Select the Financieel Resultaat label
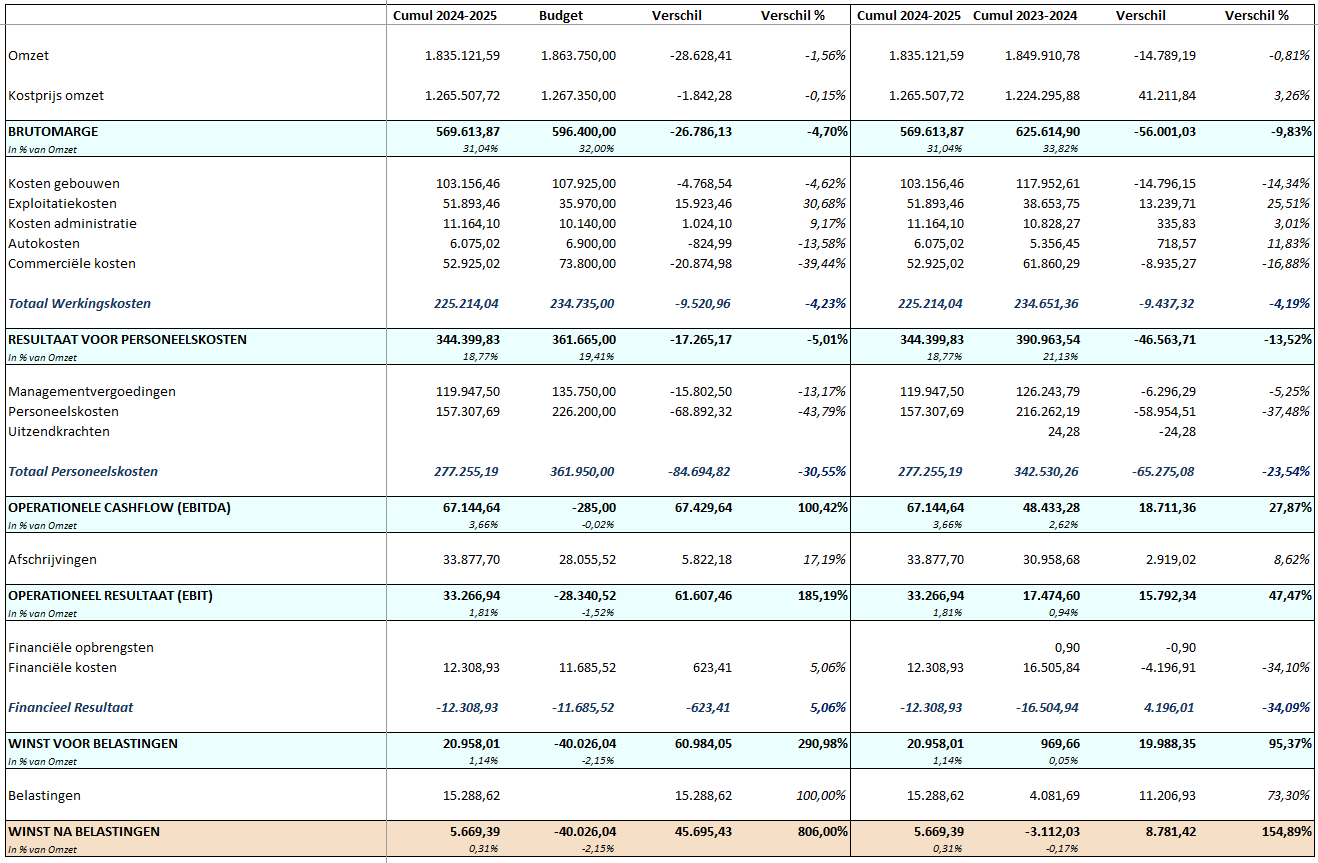1318x863 pixels. click(x=71, y=708)
